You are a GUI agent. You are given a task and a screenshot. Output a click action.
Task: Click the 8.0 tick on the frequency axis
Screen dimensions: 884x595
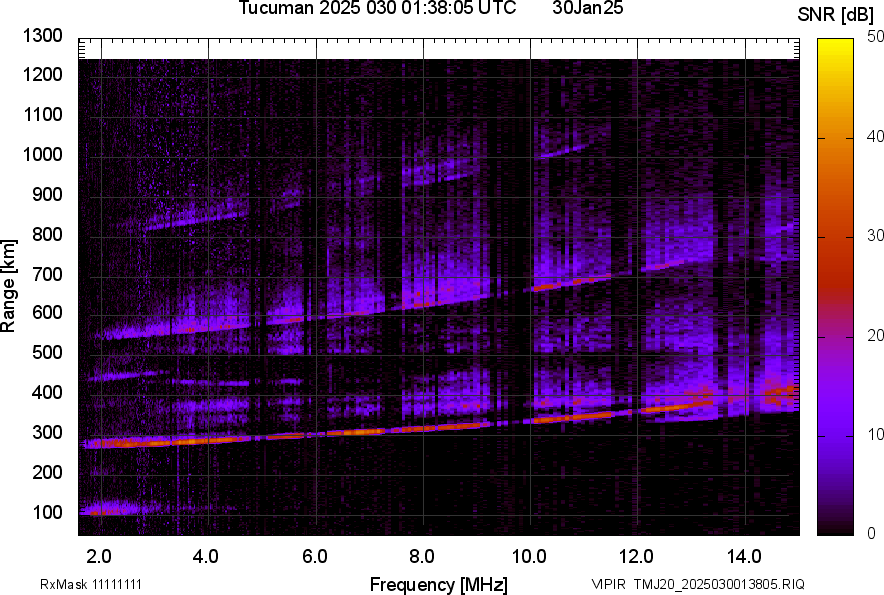[422, 554]
